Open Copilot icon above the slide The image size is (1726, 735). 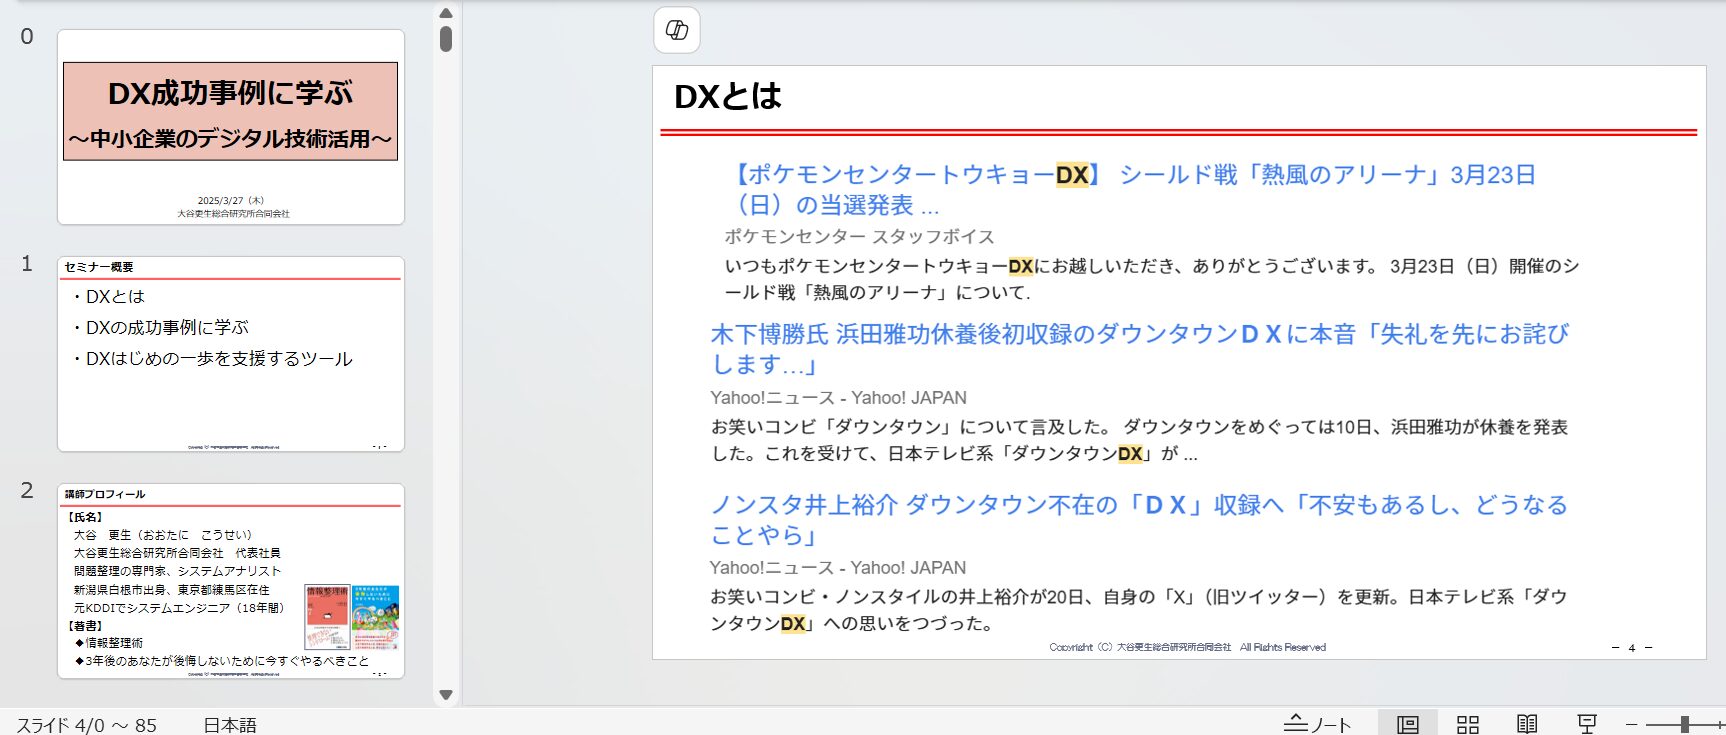click(x=677, y=30)
